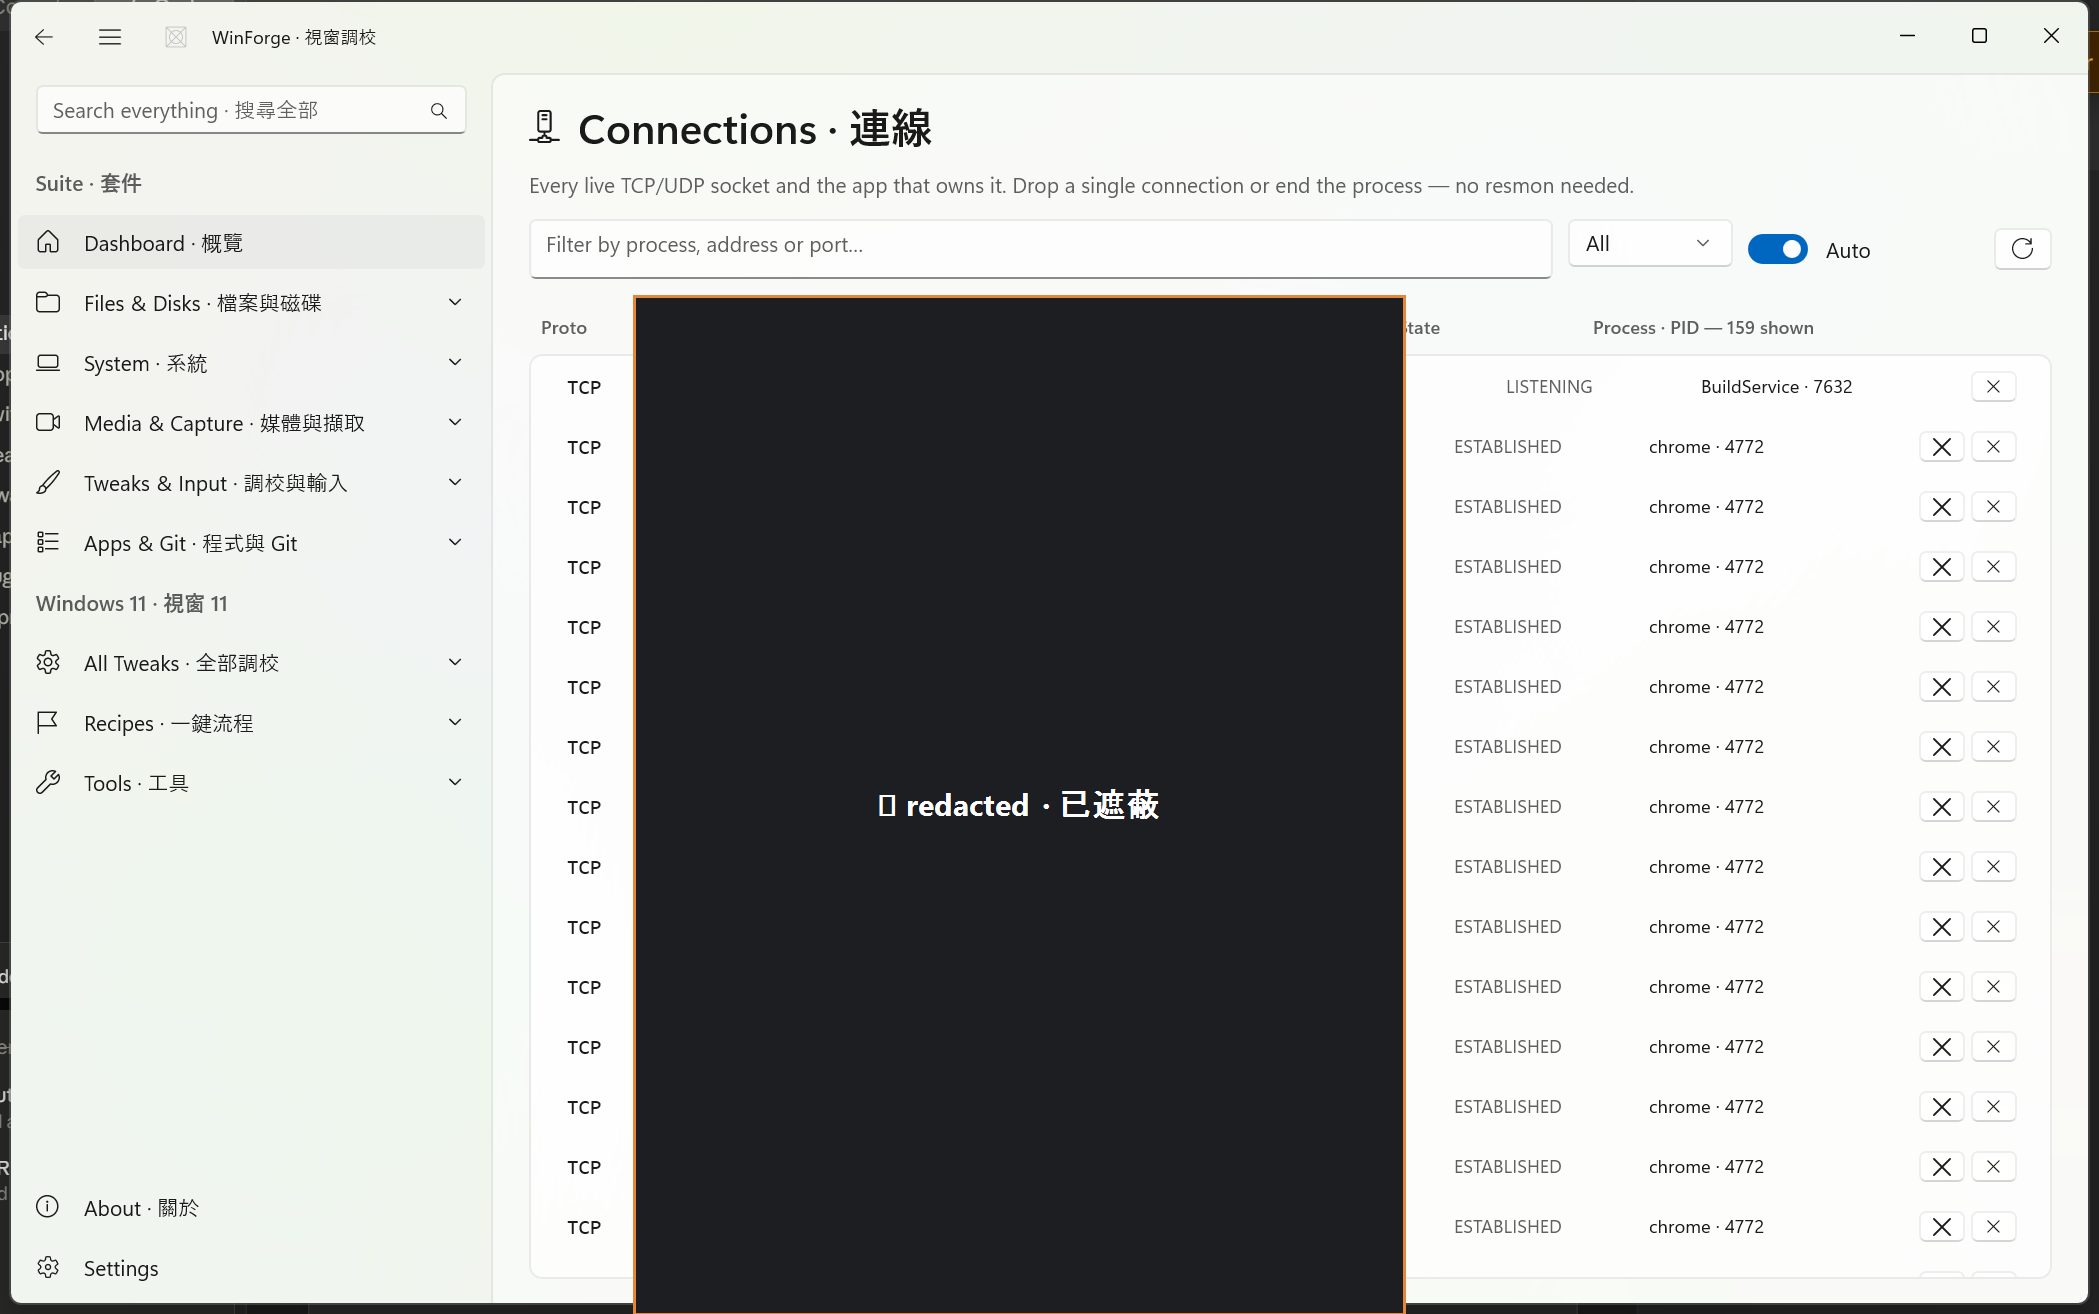Viewport: 2099px width, 1314px height.
Task: Click the Proto column header
Action: click(564, 328)
